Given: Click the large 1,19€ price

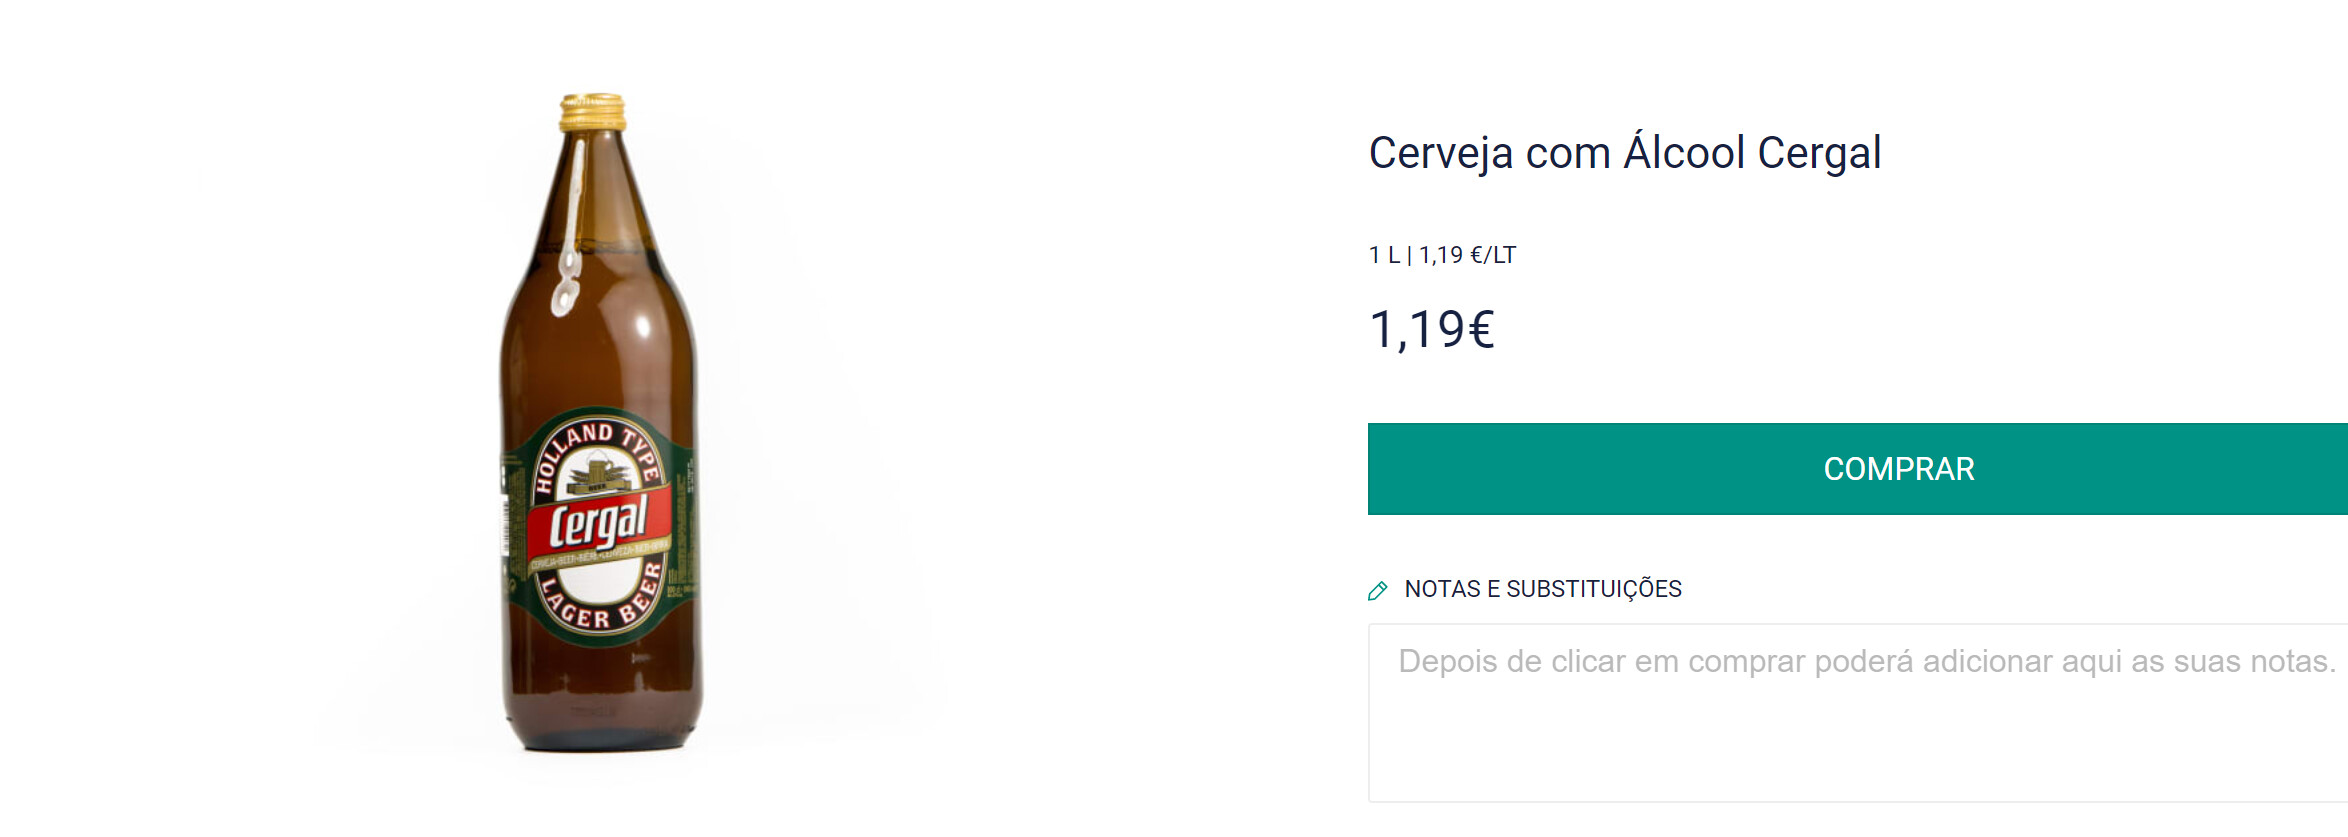Looking at the screenshot, I should 1431,329.
